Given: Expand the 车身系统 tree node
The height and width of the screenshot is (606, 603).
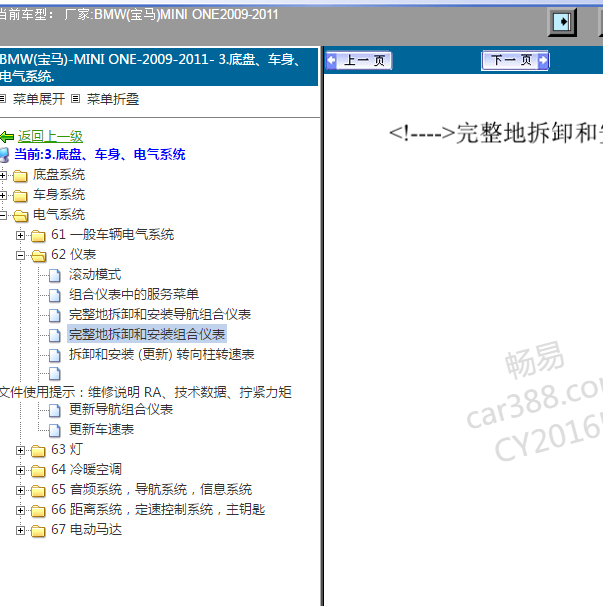Looking at the screenshot, I should pyautogui.click(x=3, y=196).
